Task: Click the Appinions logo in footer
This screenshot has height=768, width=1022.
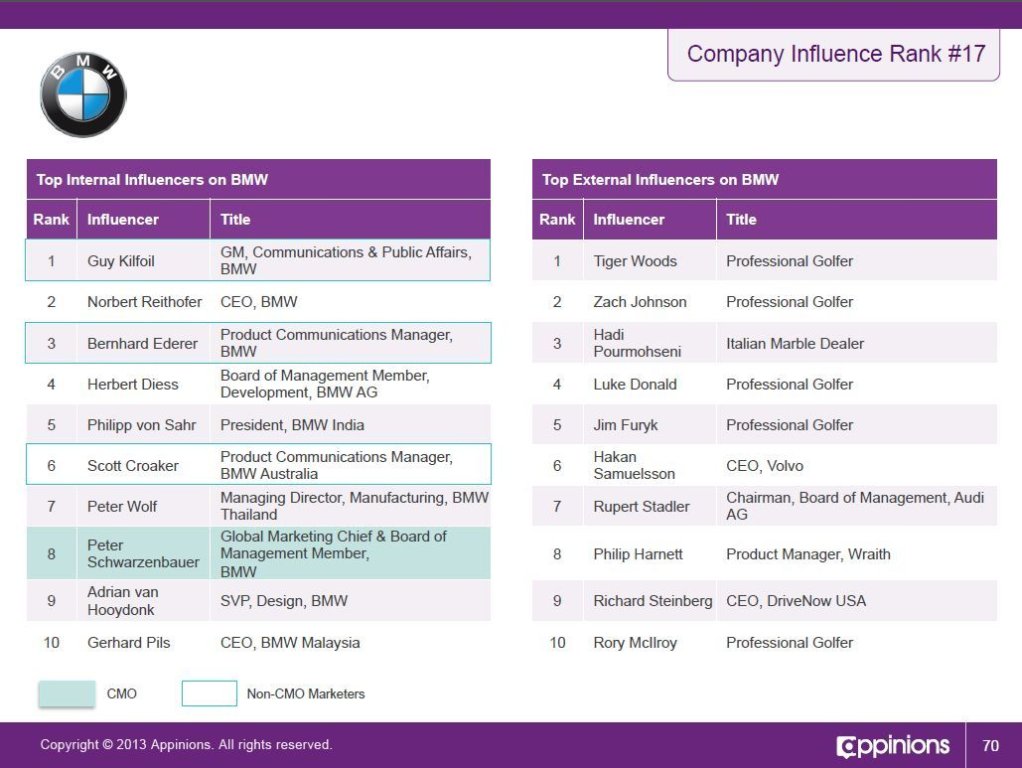Action: pyautogui.click(x=892, y=745)
